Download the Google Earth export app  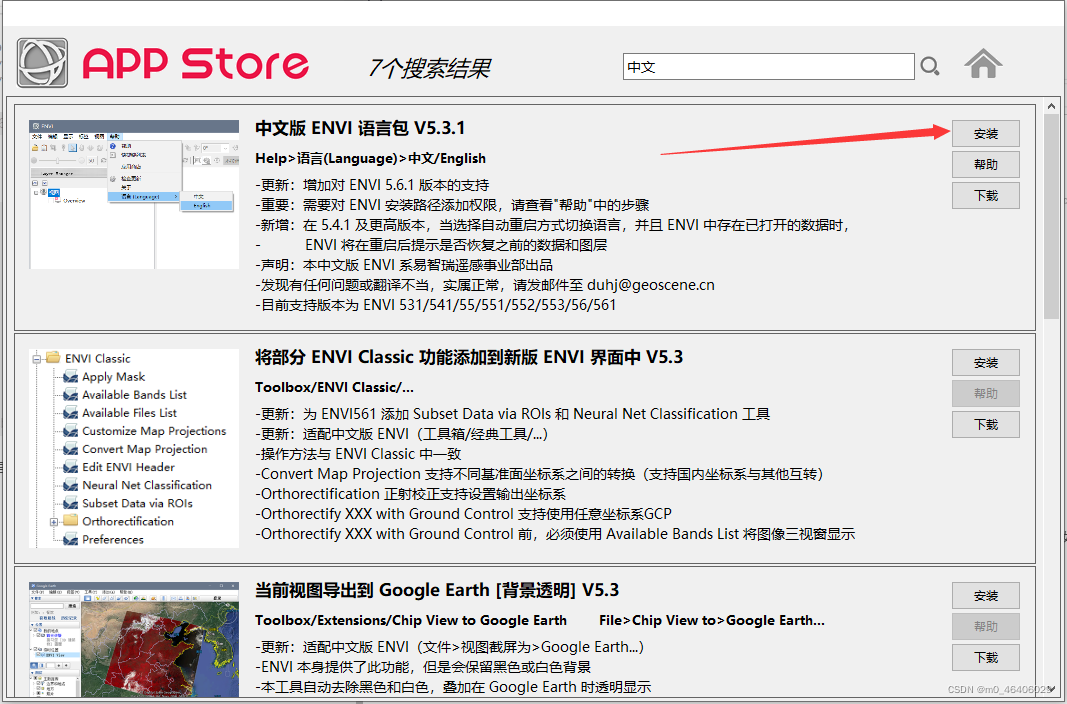(985, 657)
